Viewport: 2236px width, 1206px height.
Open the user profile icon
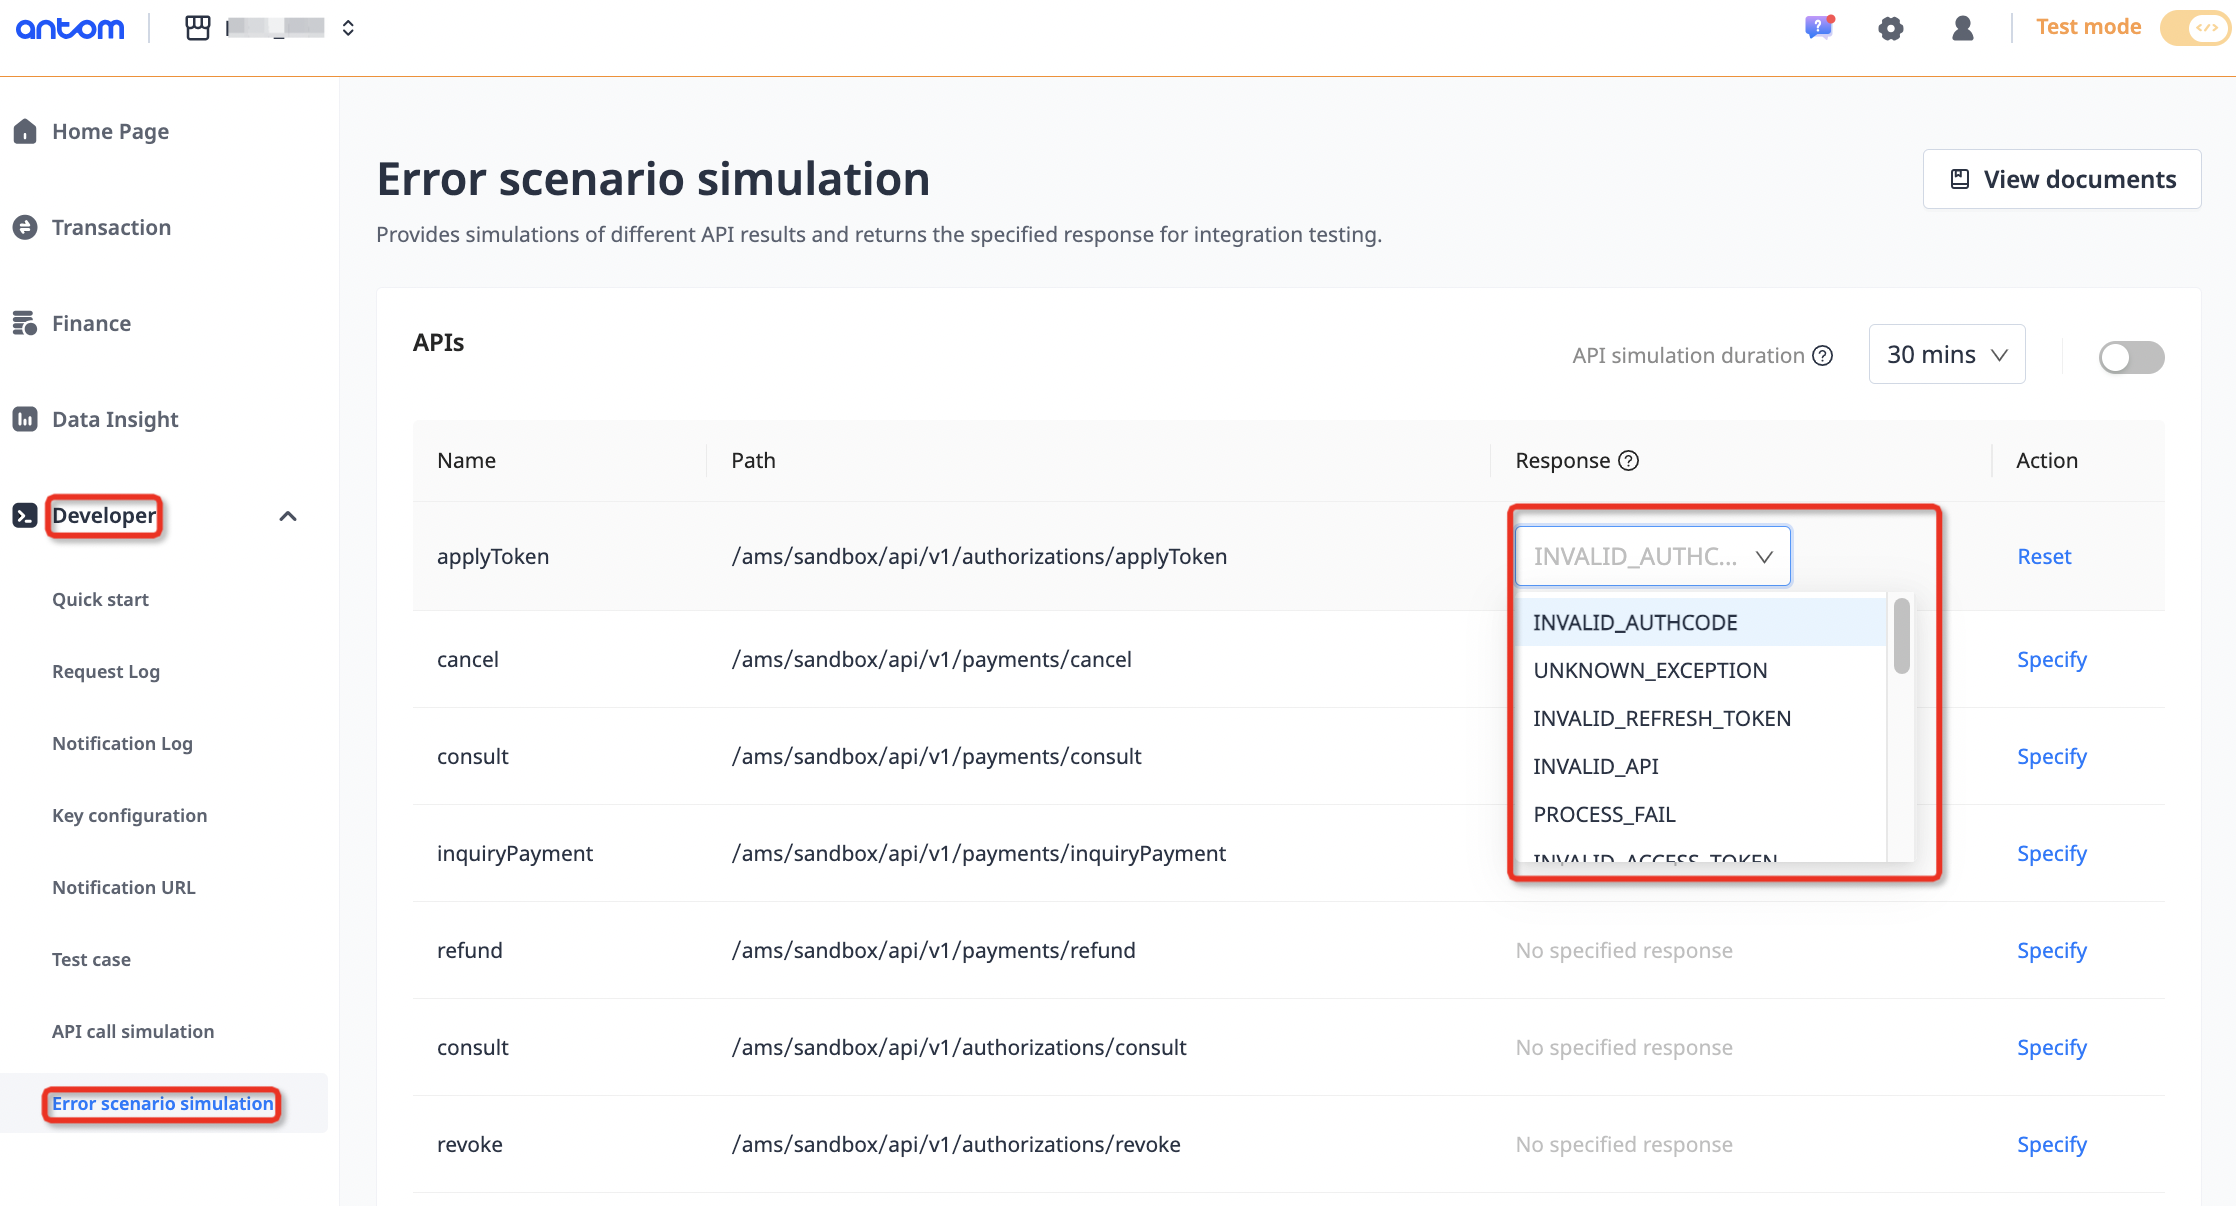point(1962,28)
